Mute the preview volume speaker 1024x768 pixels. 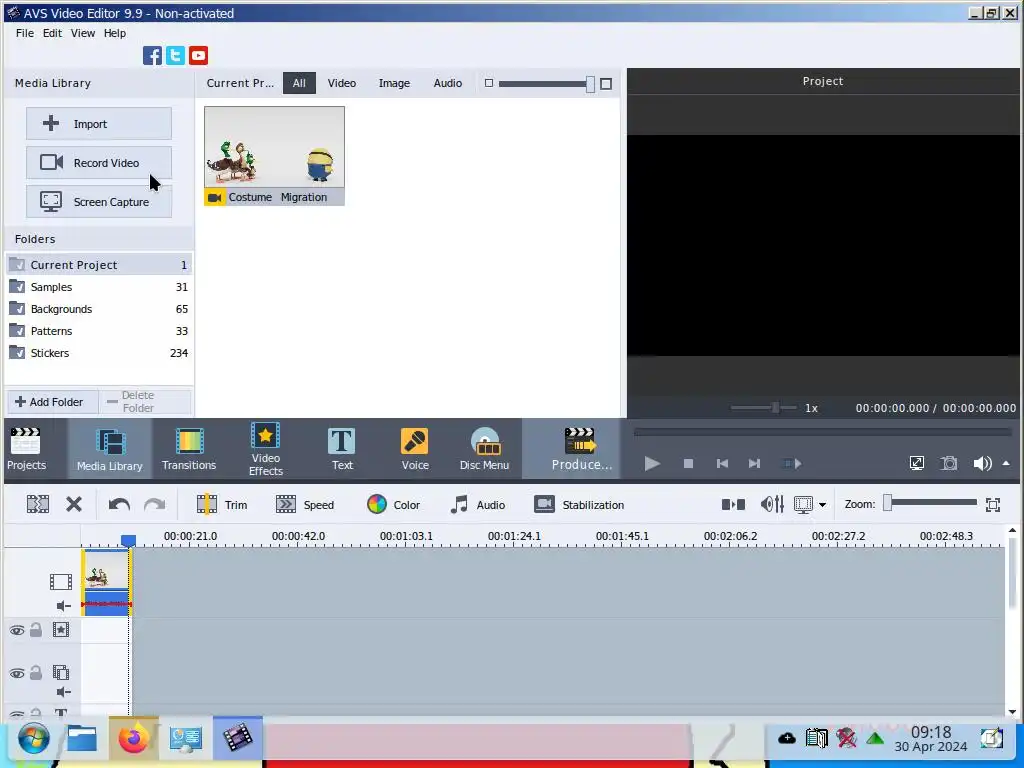pyautogui.click(x=982, y=464)
